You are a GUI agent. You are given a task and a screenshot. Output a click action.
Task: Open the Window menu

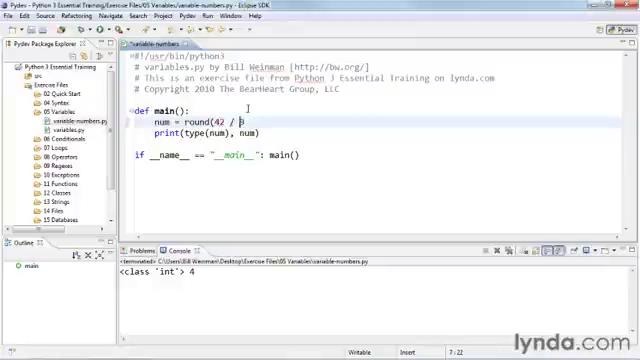(231, 16)
